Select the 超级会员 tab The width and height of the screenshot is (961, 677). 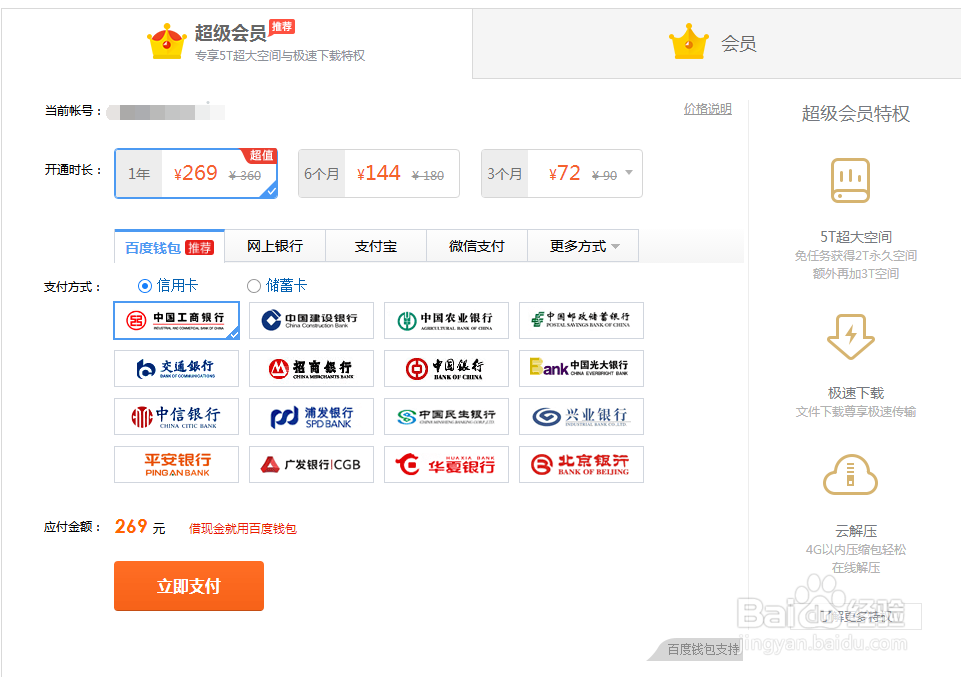click(237, 43)
